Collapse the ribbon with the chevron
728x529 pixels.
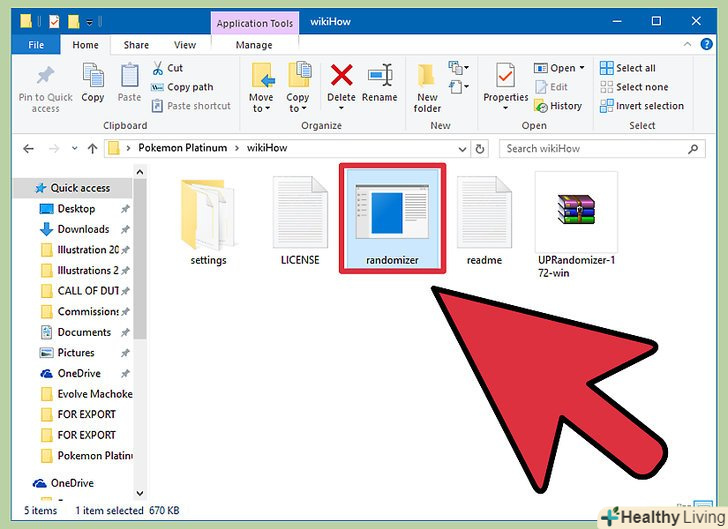tap(688, 44)
